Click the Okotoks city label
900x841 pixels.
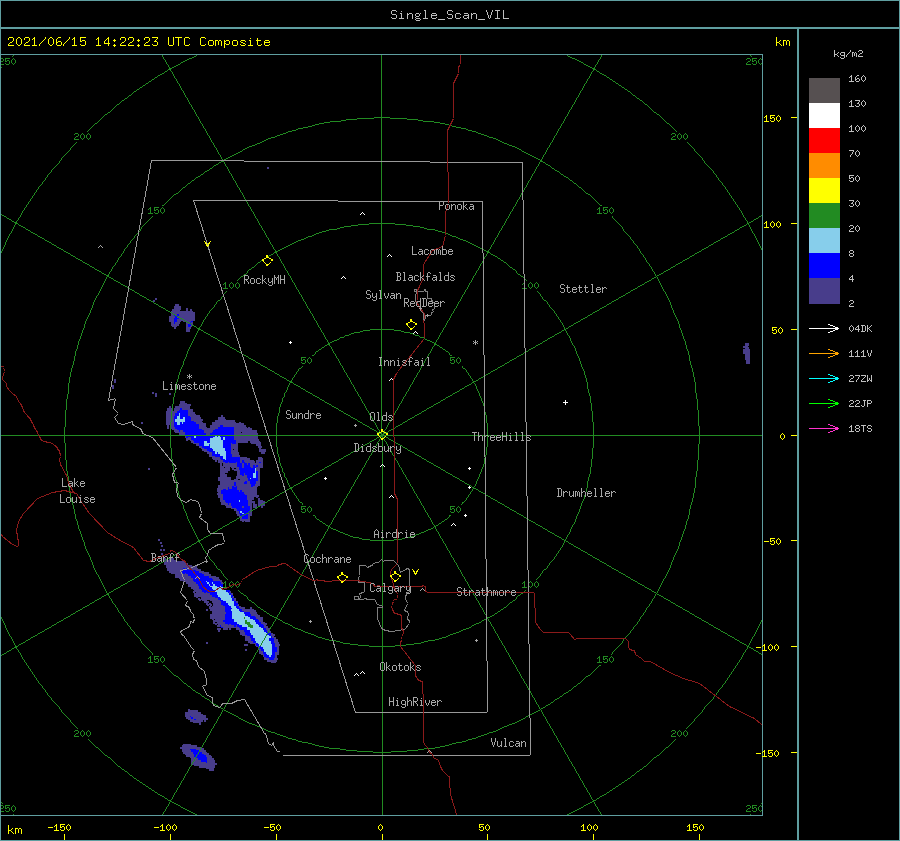(x=400, y=667)
